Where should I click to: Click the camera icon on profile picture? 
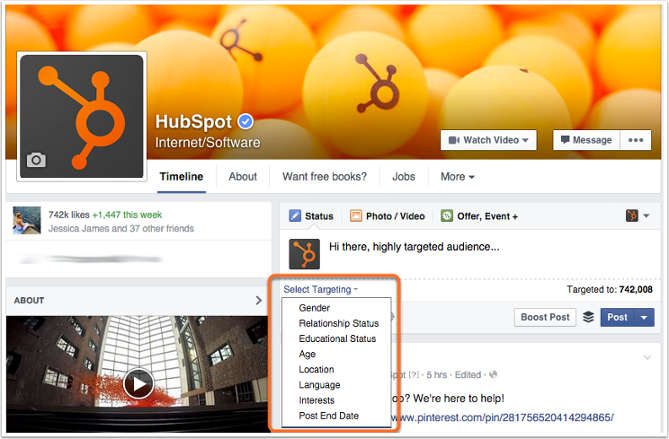pos(36,160)
